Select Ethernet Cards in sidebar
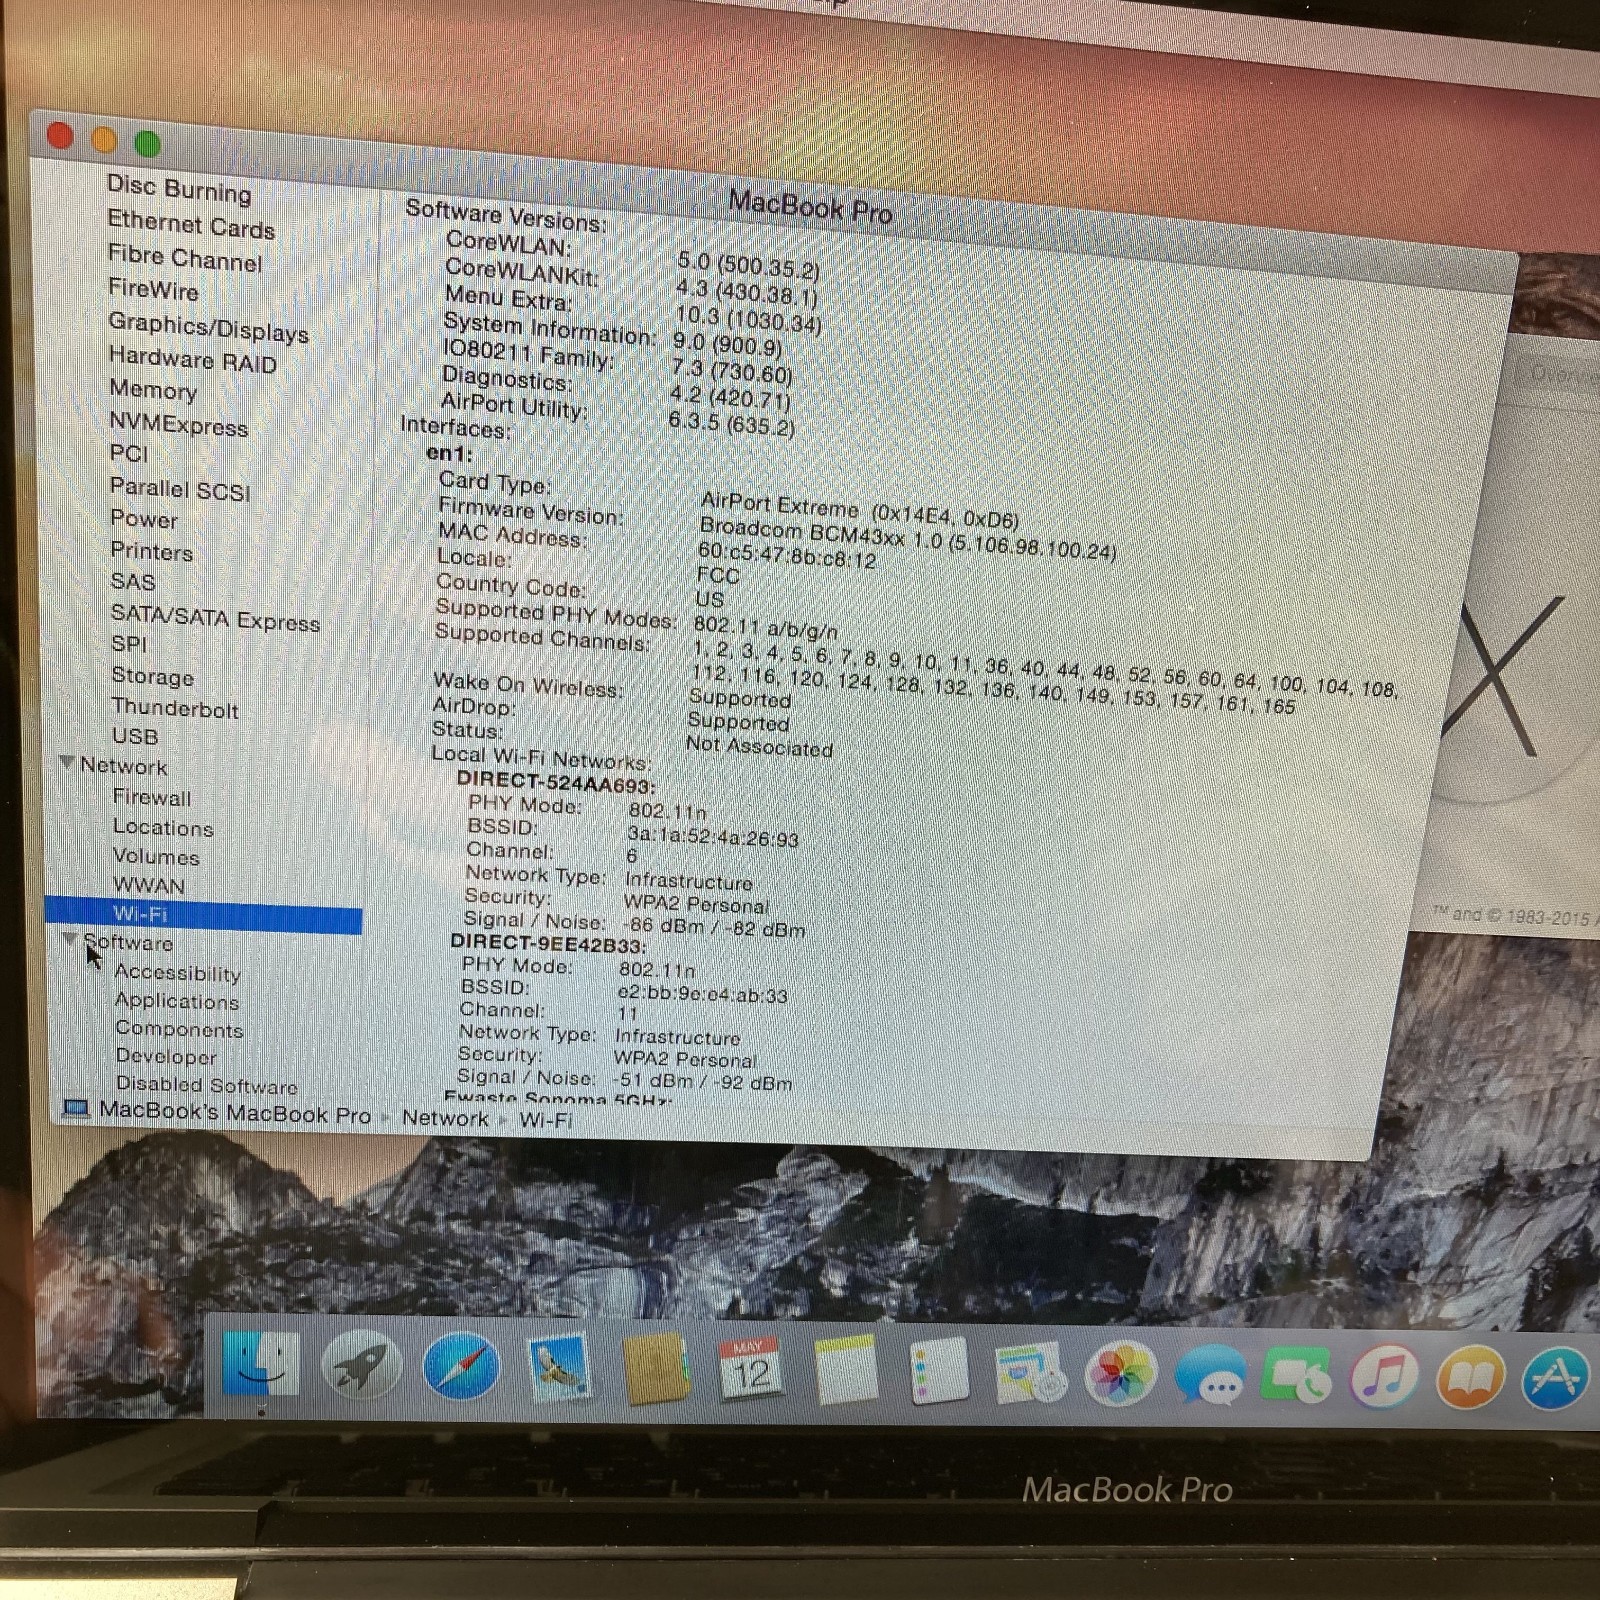The width and height of the screenshot is (1600, 1600). [x=190, y=224]
